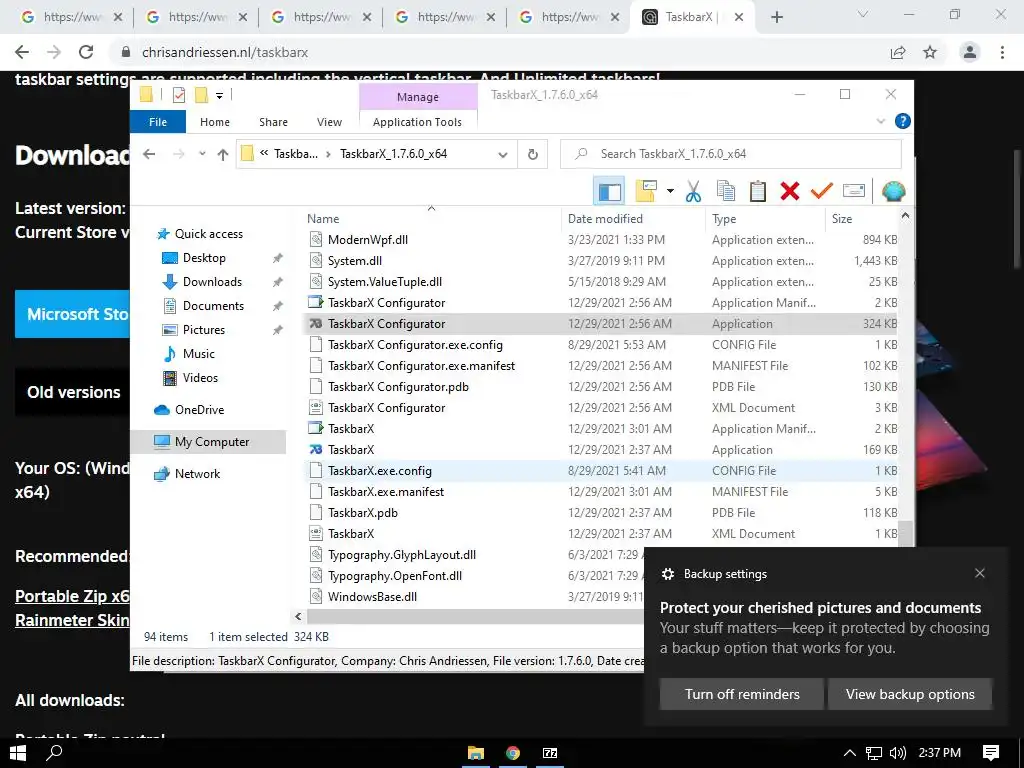Open the Action Center notification icon
Screen dimensions: 1024x768
(x=991, y=753)
